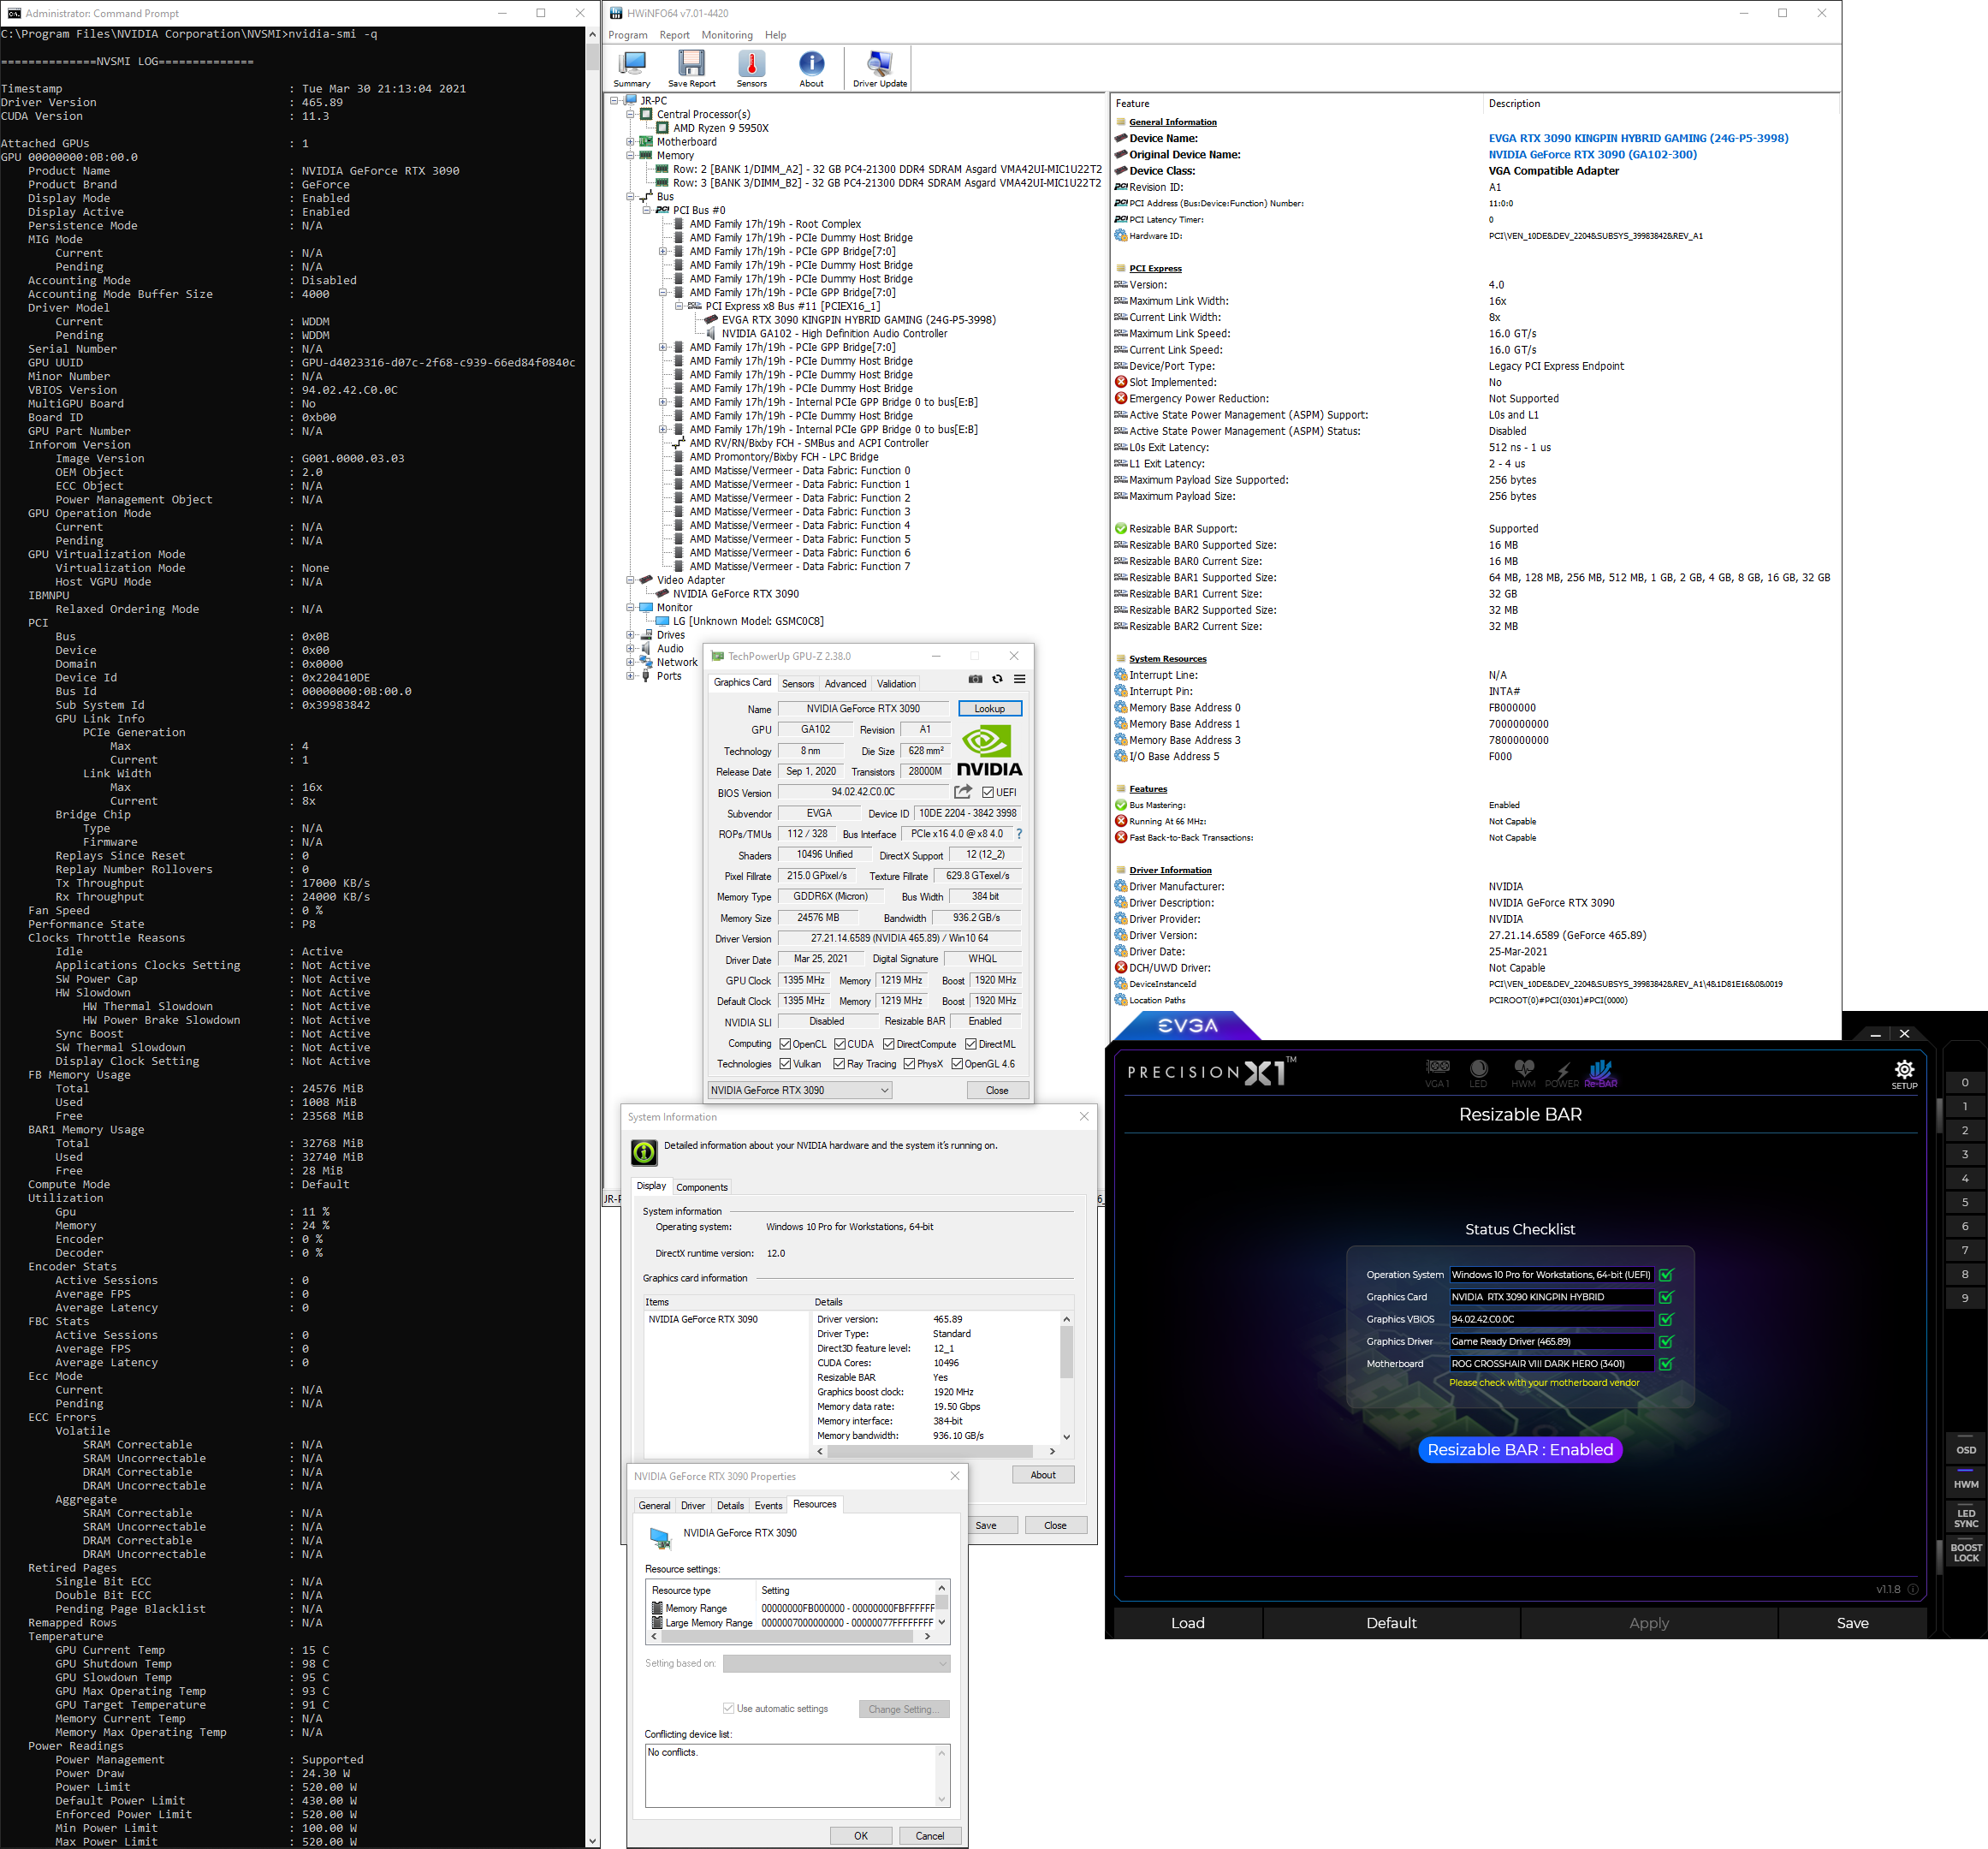Expand the Network tree node
The image size is (1988, 1849).
tap(631, 662)
